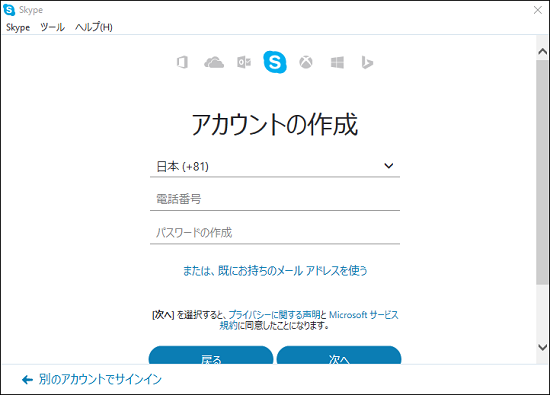Click the back arrow beside 別のアカウントでサインイン
The width and height of the screenshot is (550, 395).
27,380
